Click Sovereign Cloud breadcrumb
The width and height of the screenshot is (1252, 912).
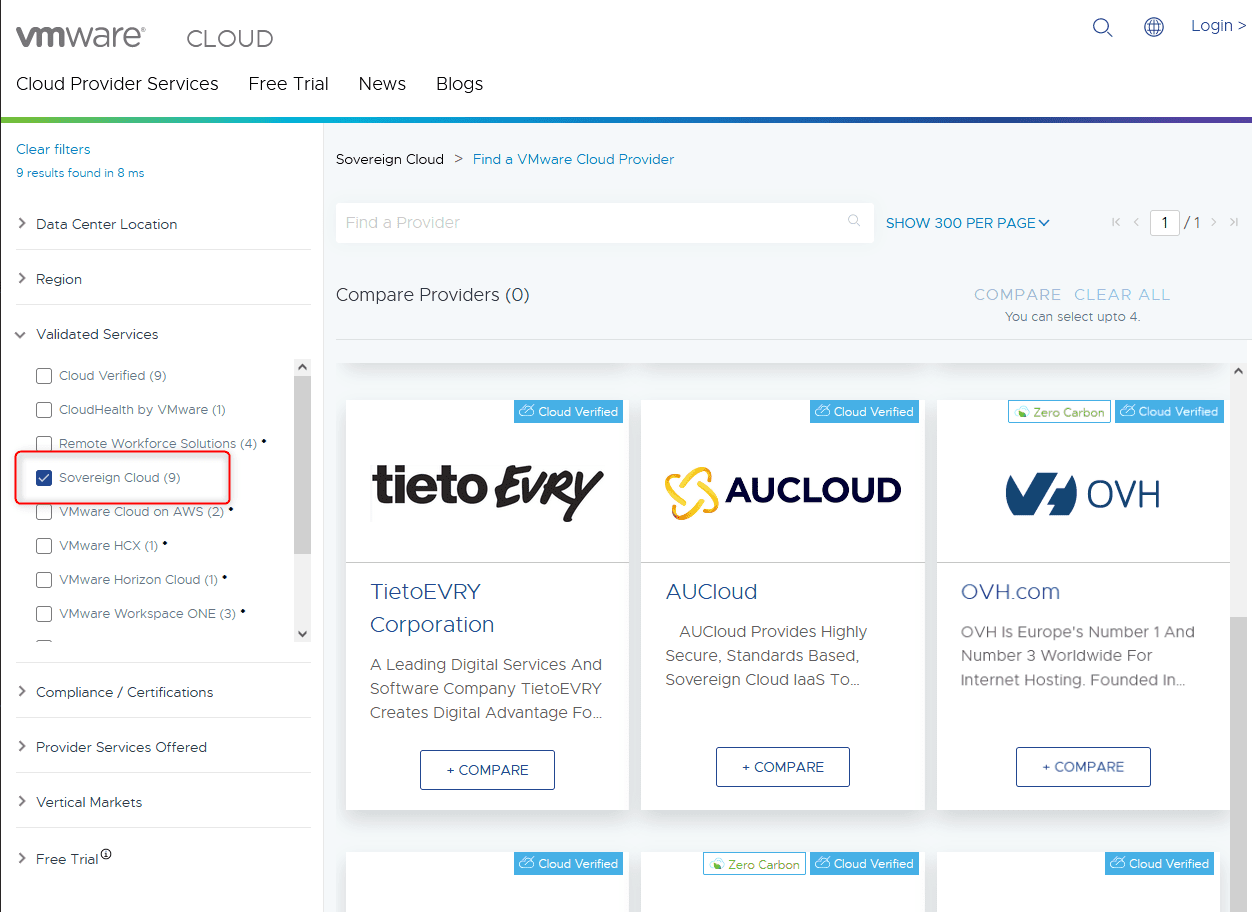(390, 159)
